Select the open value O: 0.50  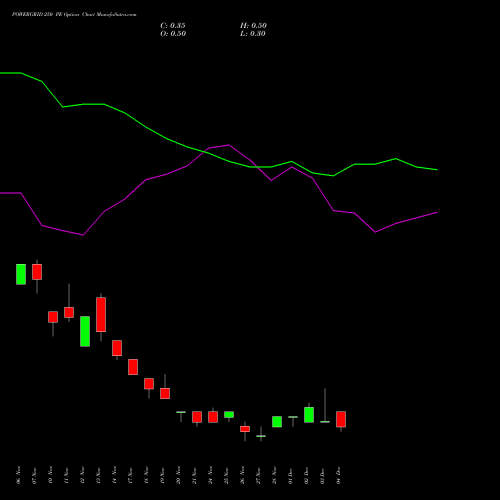click(x=173, y=34)
